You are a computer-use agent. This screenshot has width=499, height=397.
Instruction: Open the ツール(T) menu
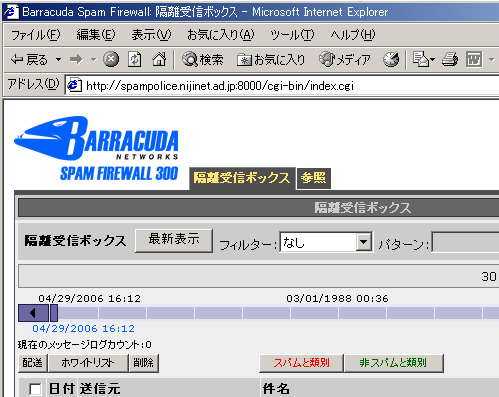tap(292, 35)
